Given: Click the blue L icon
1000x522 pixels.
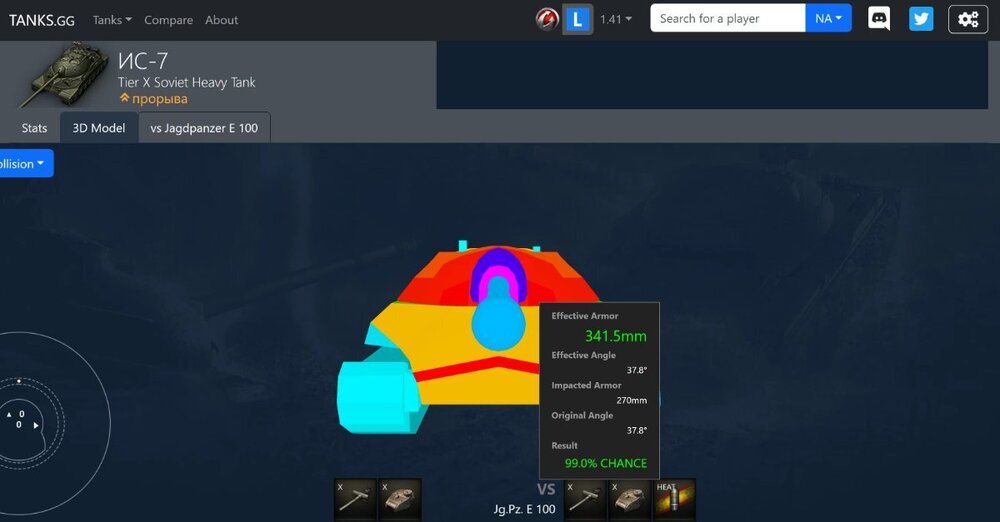Looking at the screenshot, I should pyautogui.click(x=577, y=19).
